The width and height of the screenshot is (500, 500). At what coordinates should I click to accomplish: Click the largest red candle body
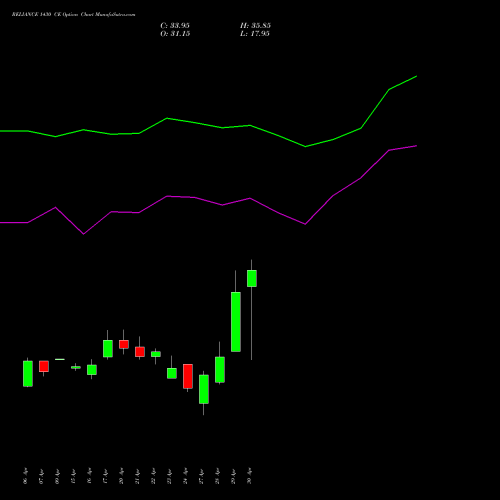(188, 376)
